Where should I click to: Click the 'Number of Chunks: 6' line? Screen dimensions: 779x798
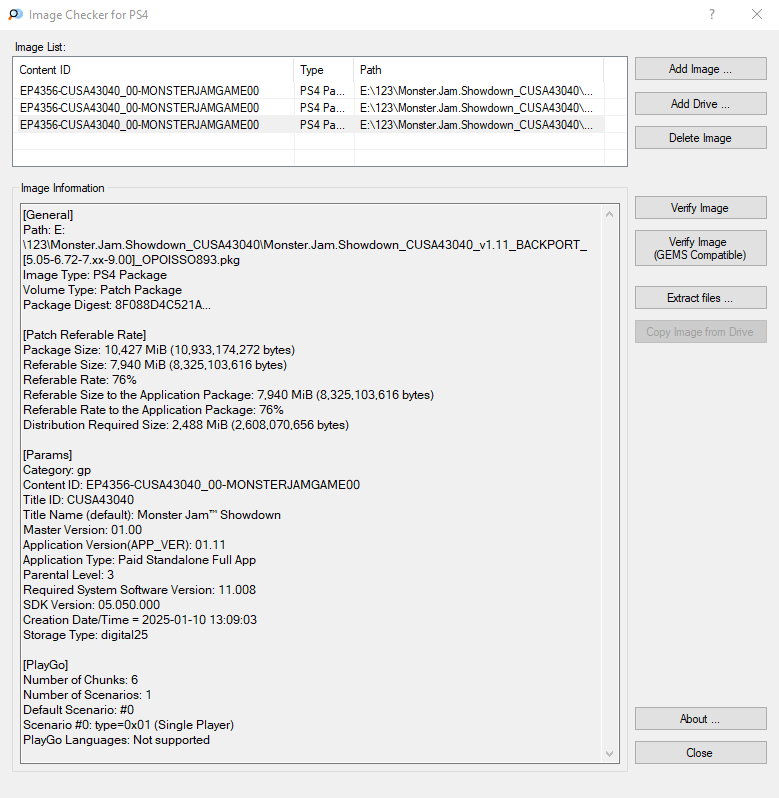click(x=80, y=680)
